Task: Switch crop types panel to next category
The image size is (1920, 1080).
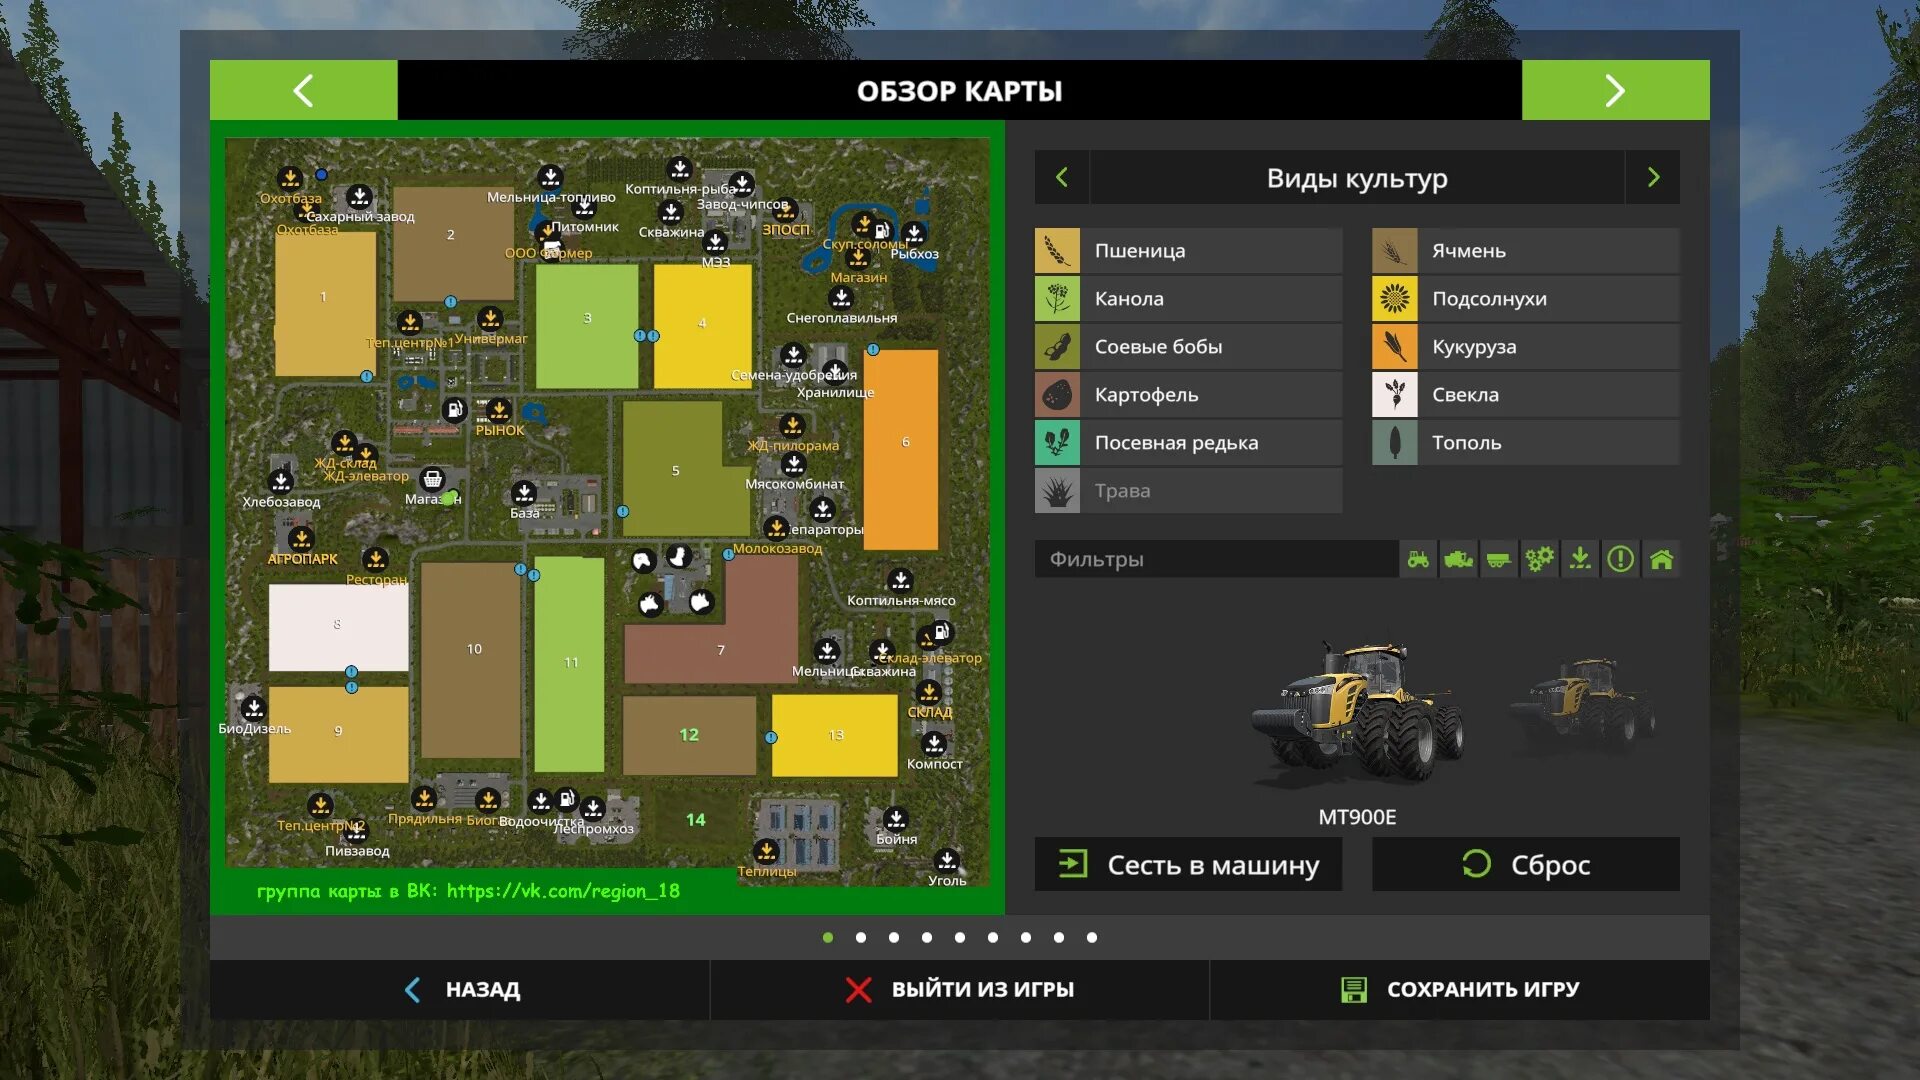Action: coord(1653,178)
